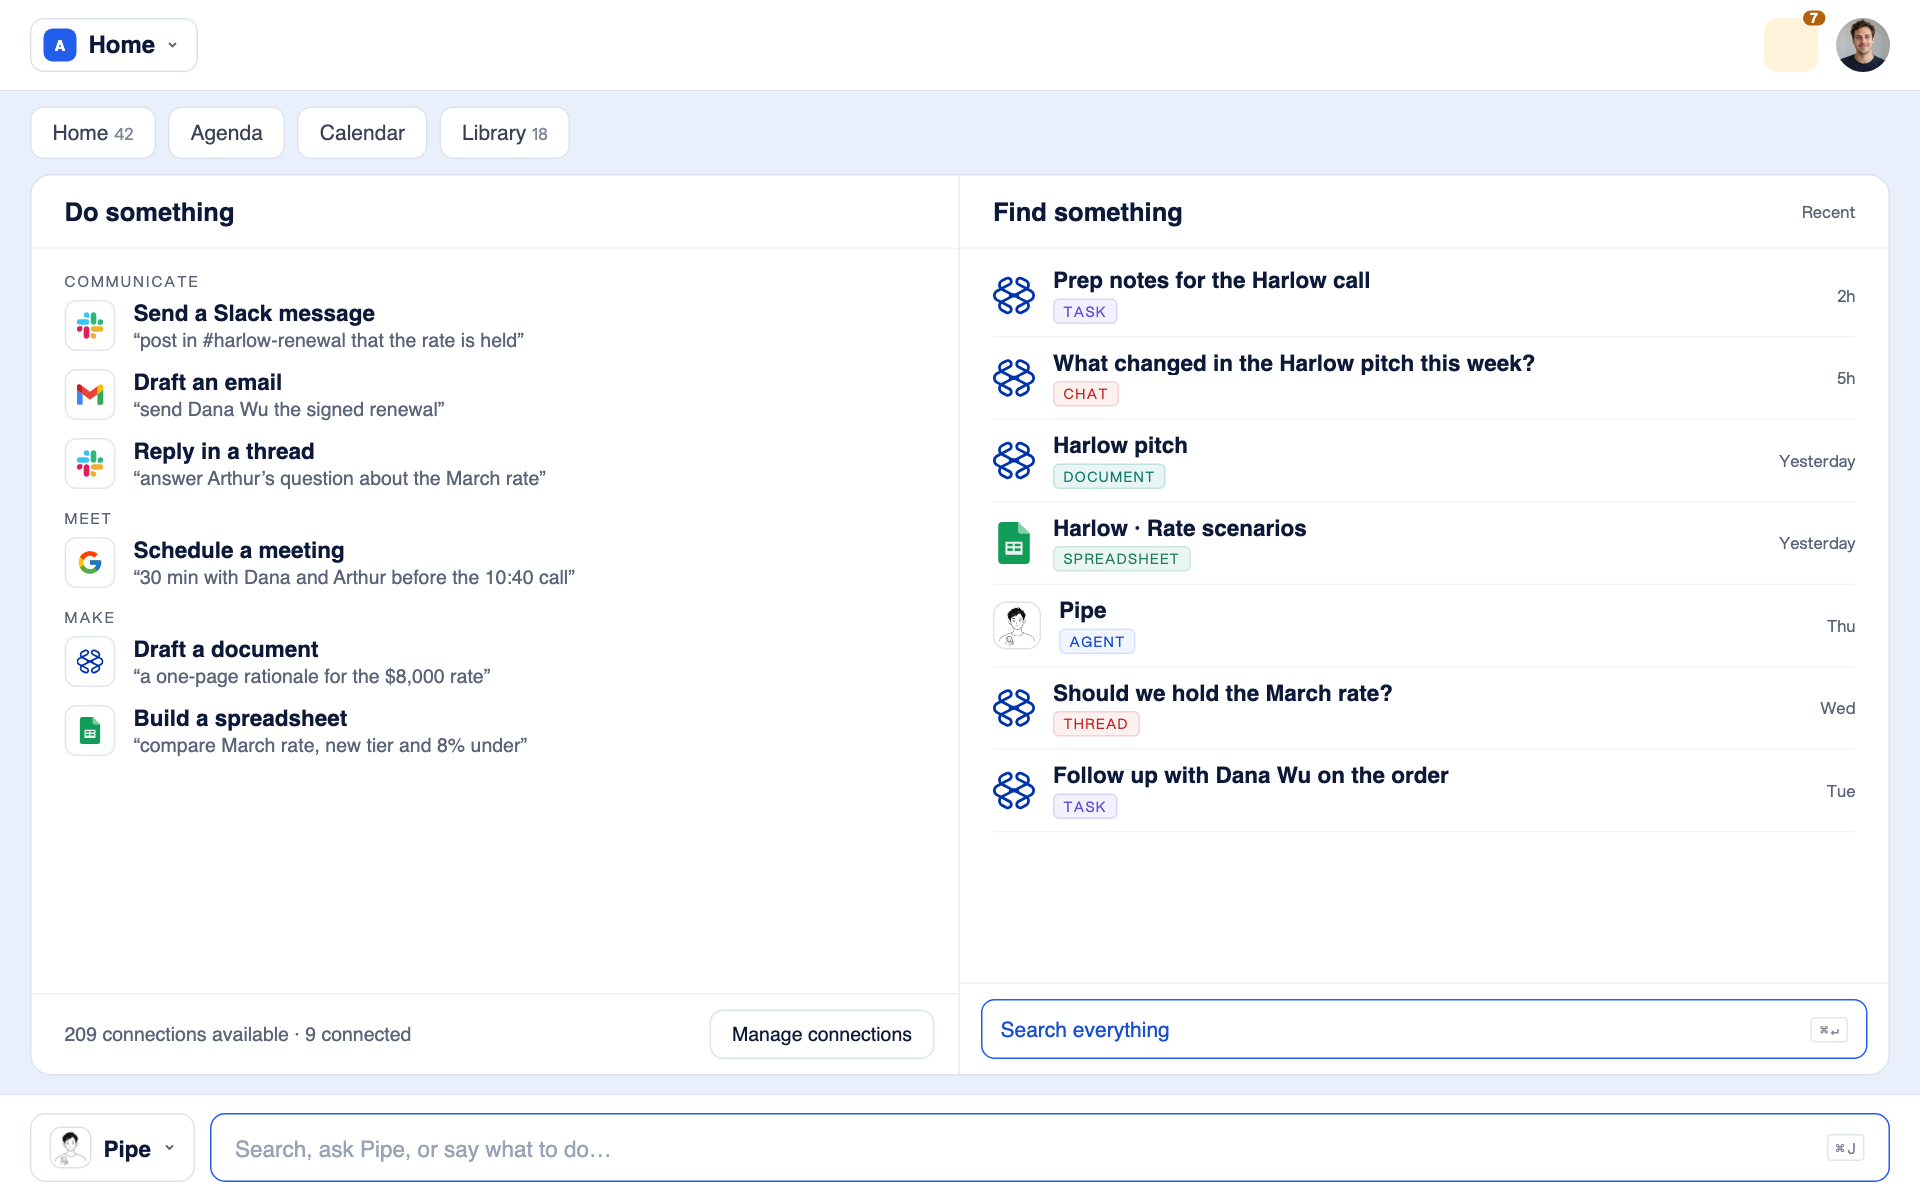Click the green spreadsheet icon for Harlow Rate scenarios
The height and width of the screenshot is (1200, 1920).
[x=1014, y=543]
